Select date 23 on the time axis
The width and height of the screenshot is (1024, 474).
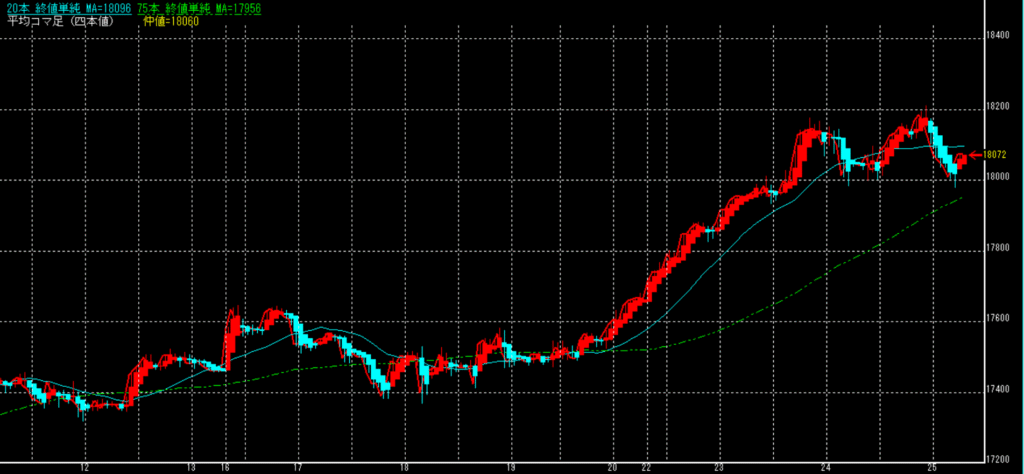(719, 467)
